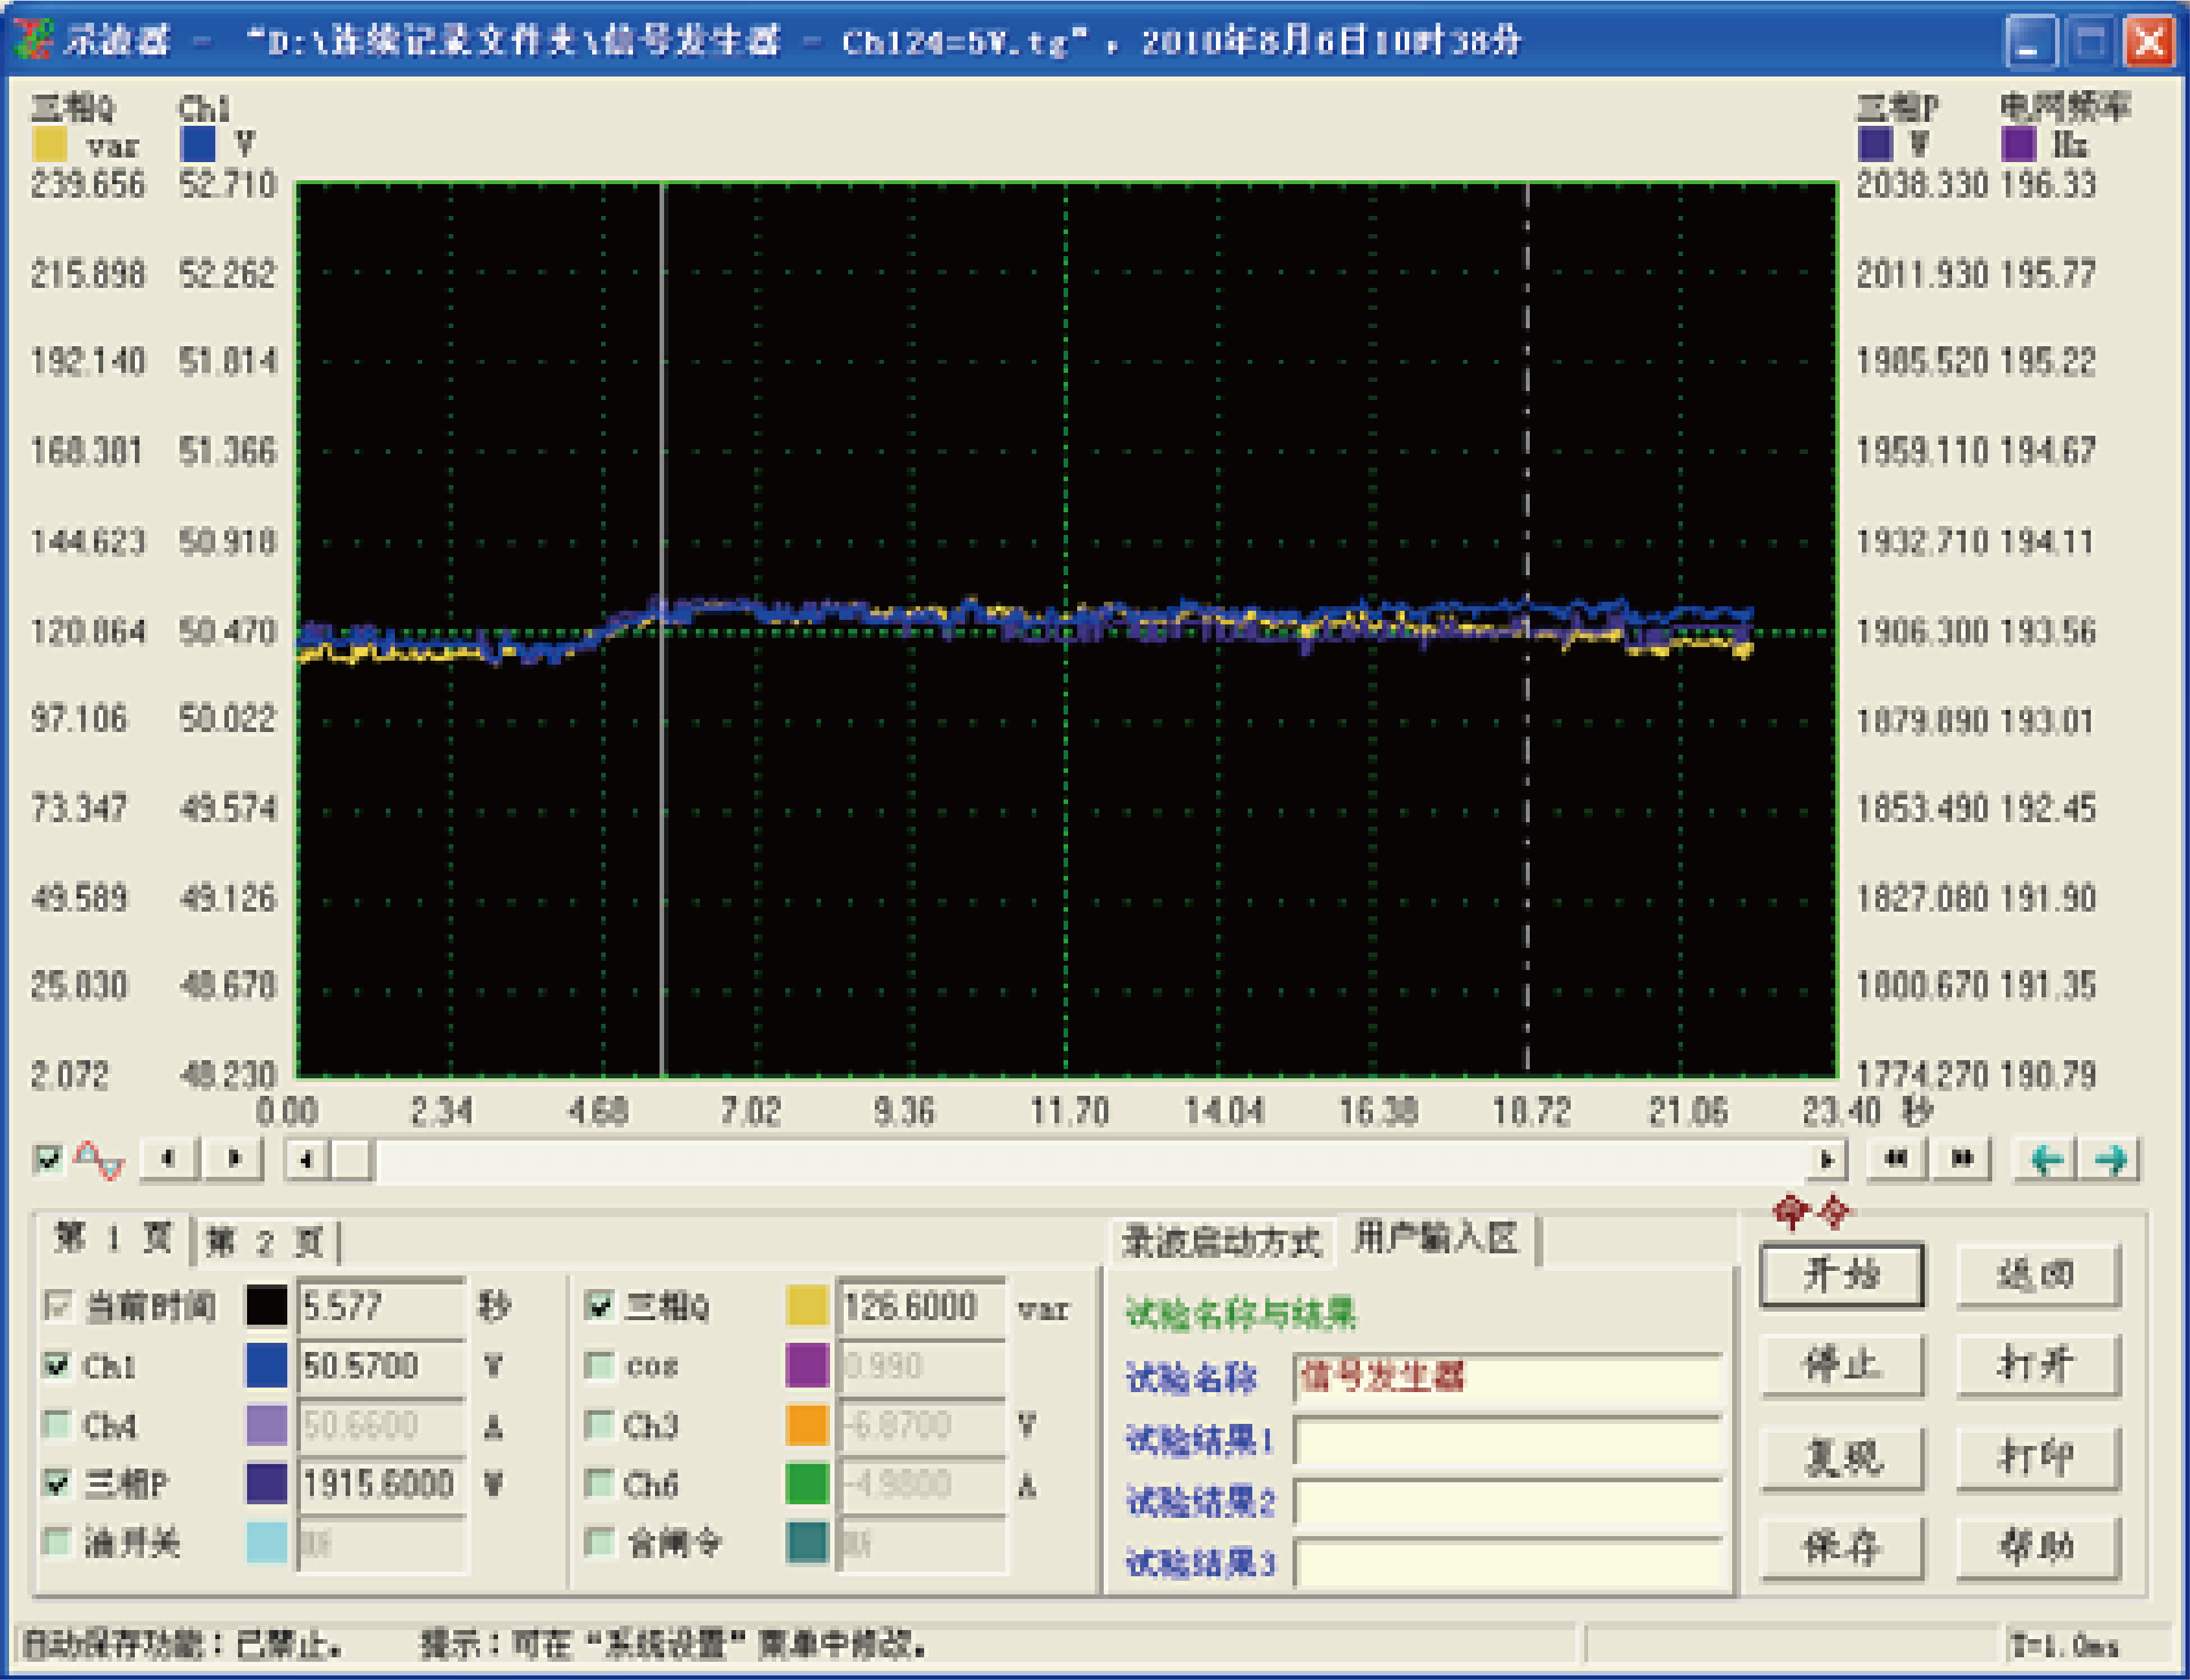Image resolution: width=2190 pixels, height=1680 pixels.
Task: Click the dark purple 三相P legend swatch above the chart
Action: point(1875,144)
